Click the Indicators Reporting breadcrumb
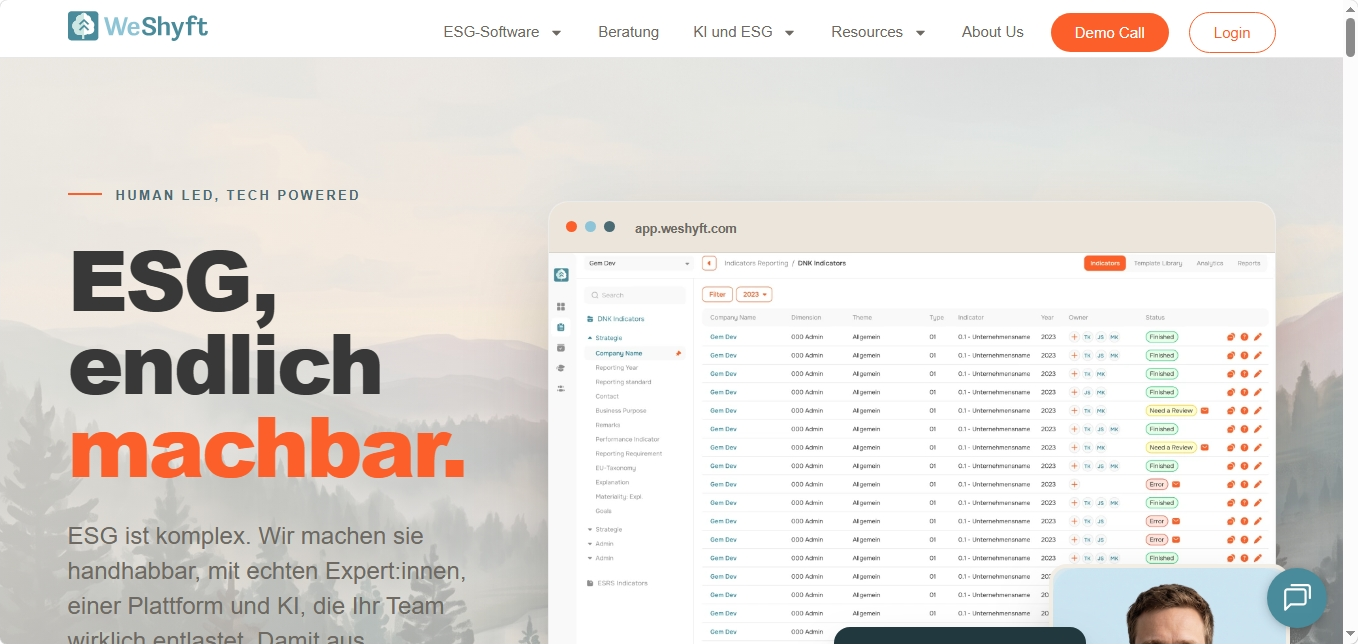Image resolution: width=1358 pixels, height=644 pixels. point(756,263)
